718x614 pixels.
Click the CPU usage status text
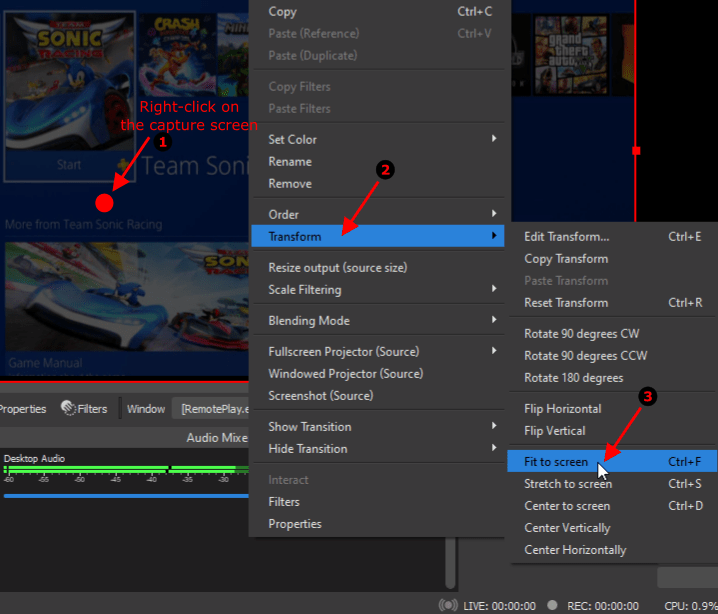pyautogui.click(x=691, y=606)
